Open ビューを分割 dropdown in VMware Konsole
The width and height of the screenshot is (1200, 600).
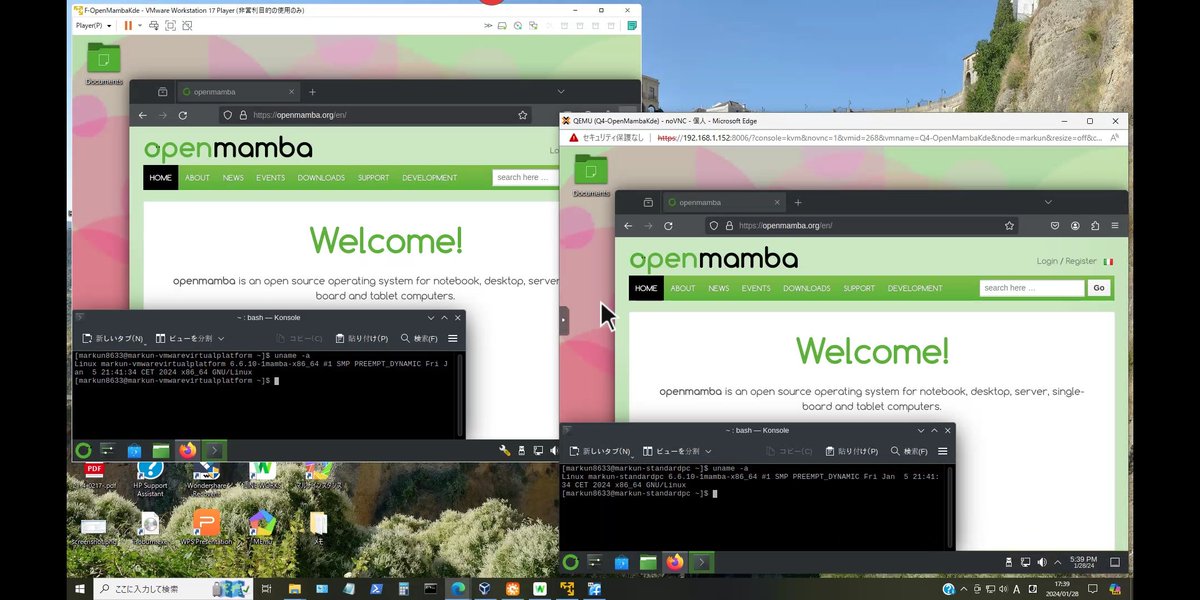coord(190,338)
